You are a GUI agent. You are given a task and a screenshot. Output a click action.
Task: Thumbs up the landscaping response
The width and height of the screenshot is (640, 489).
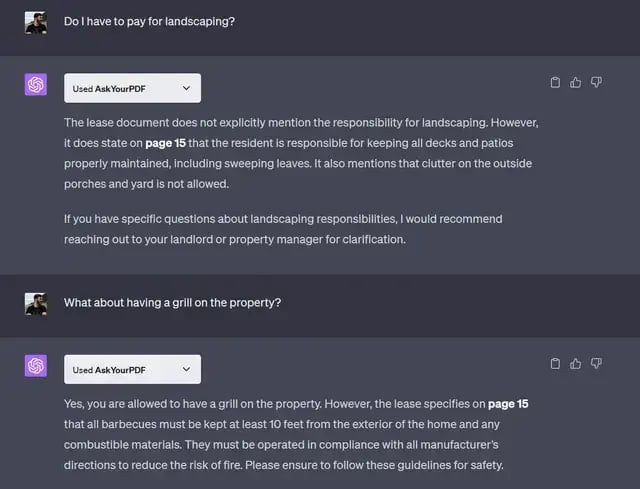point(576,82)
